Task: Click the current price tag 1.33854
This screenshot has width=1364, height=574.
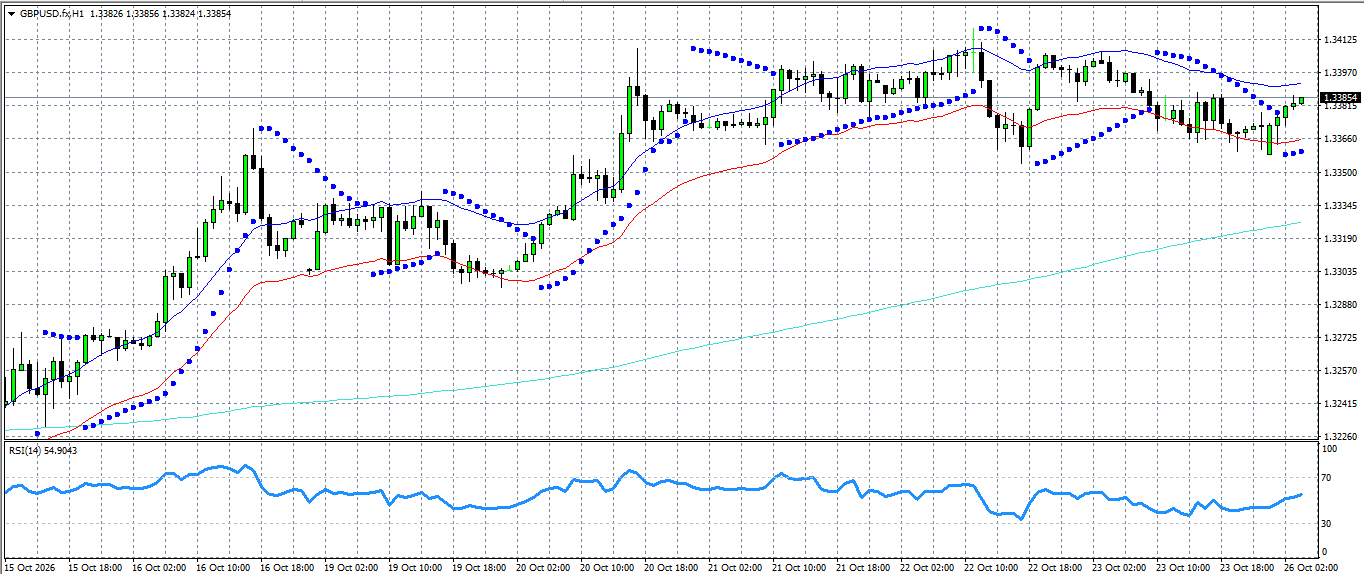Action: click(1340, 98)
